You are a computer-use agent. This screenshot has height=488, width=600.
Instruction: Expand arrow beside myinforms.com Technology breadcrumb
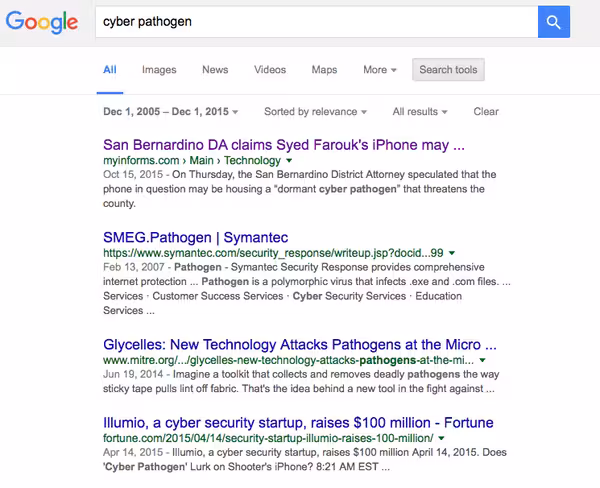(289, 160)
